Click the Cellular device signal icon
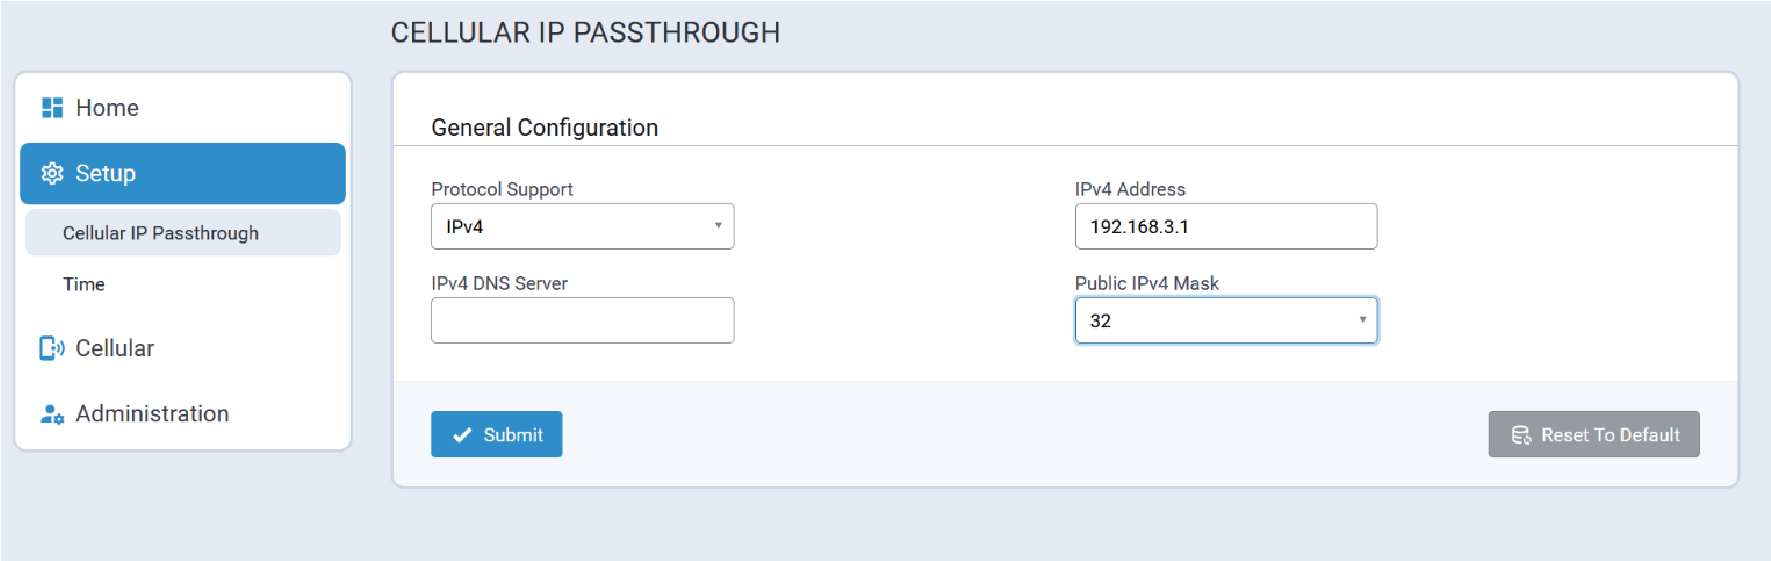 [52, 348]
